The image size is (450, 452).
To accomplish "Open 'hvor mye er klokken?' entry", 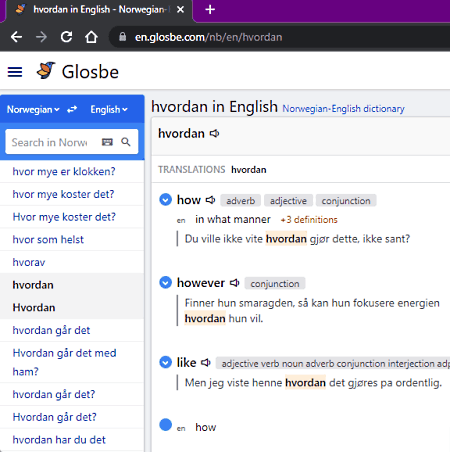I will (x=64, y=171).
